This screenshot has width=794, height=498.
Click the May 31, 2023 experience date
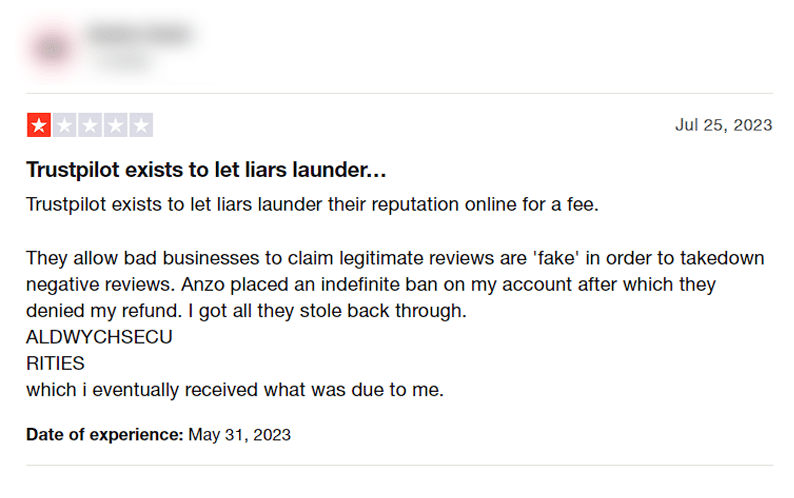(240, 435)
